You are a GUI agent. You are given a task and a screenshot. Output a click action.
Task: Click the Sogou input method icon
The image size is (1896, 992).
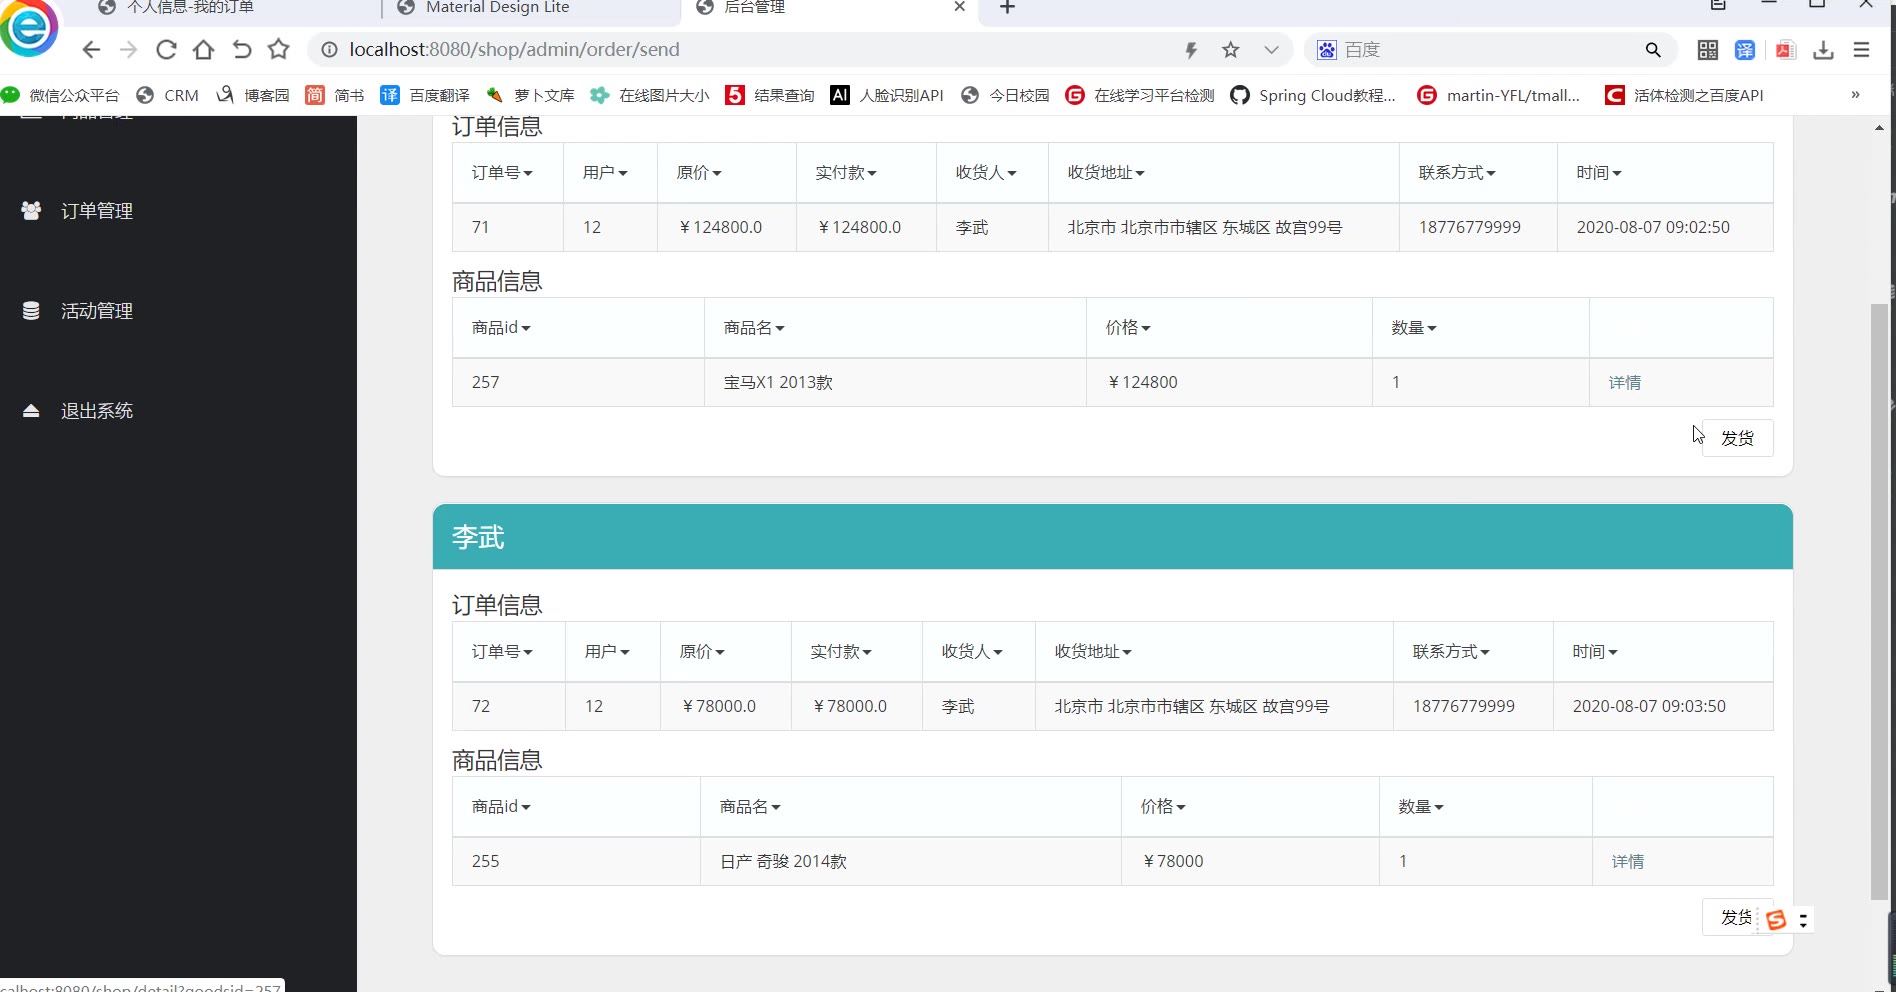coord(1776,920)
